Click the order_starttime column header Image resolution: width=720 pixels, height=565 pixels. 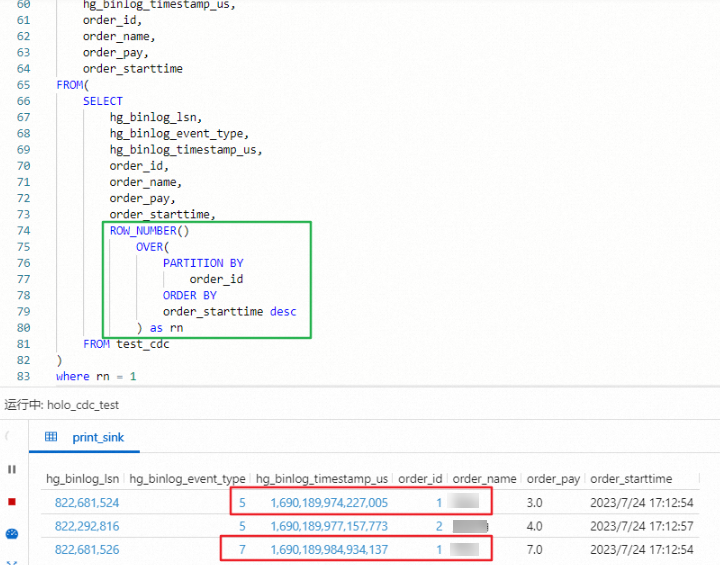631,479
